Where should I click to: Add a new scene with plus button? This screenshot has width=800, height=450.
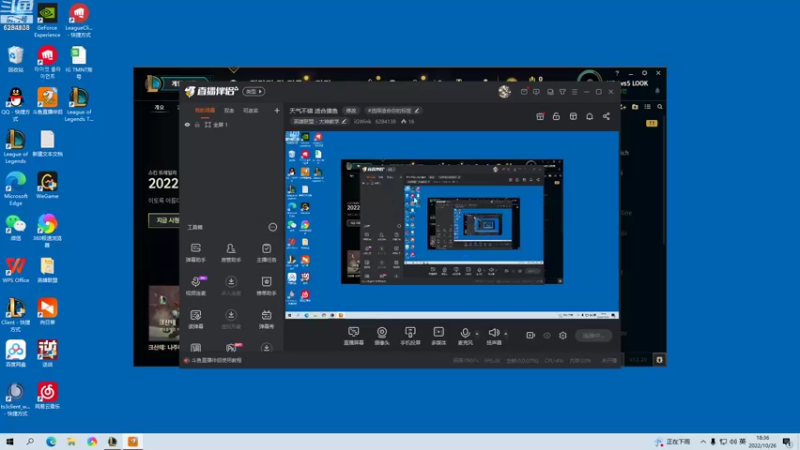(277, 110)
